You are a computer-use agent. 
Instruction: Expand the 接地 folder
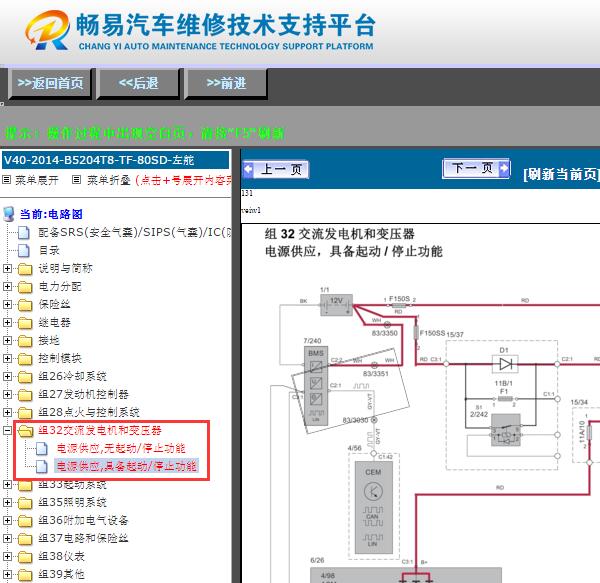(x=7, y=340)
